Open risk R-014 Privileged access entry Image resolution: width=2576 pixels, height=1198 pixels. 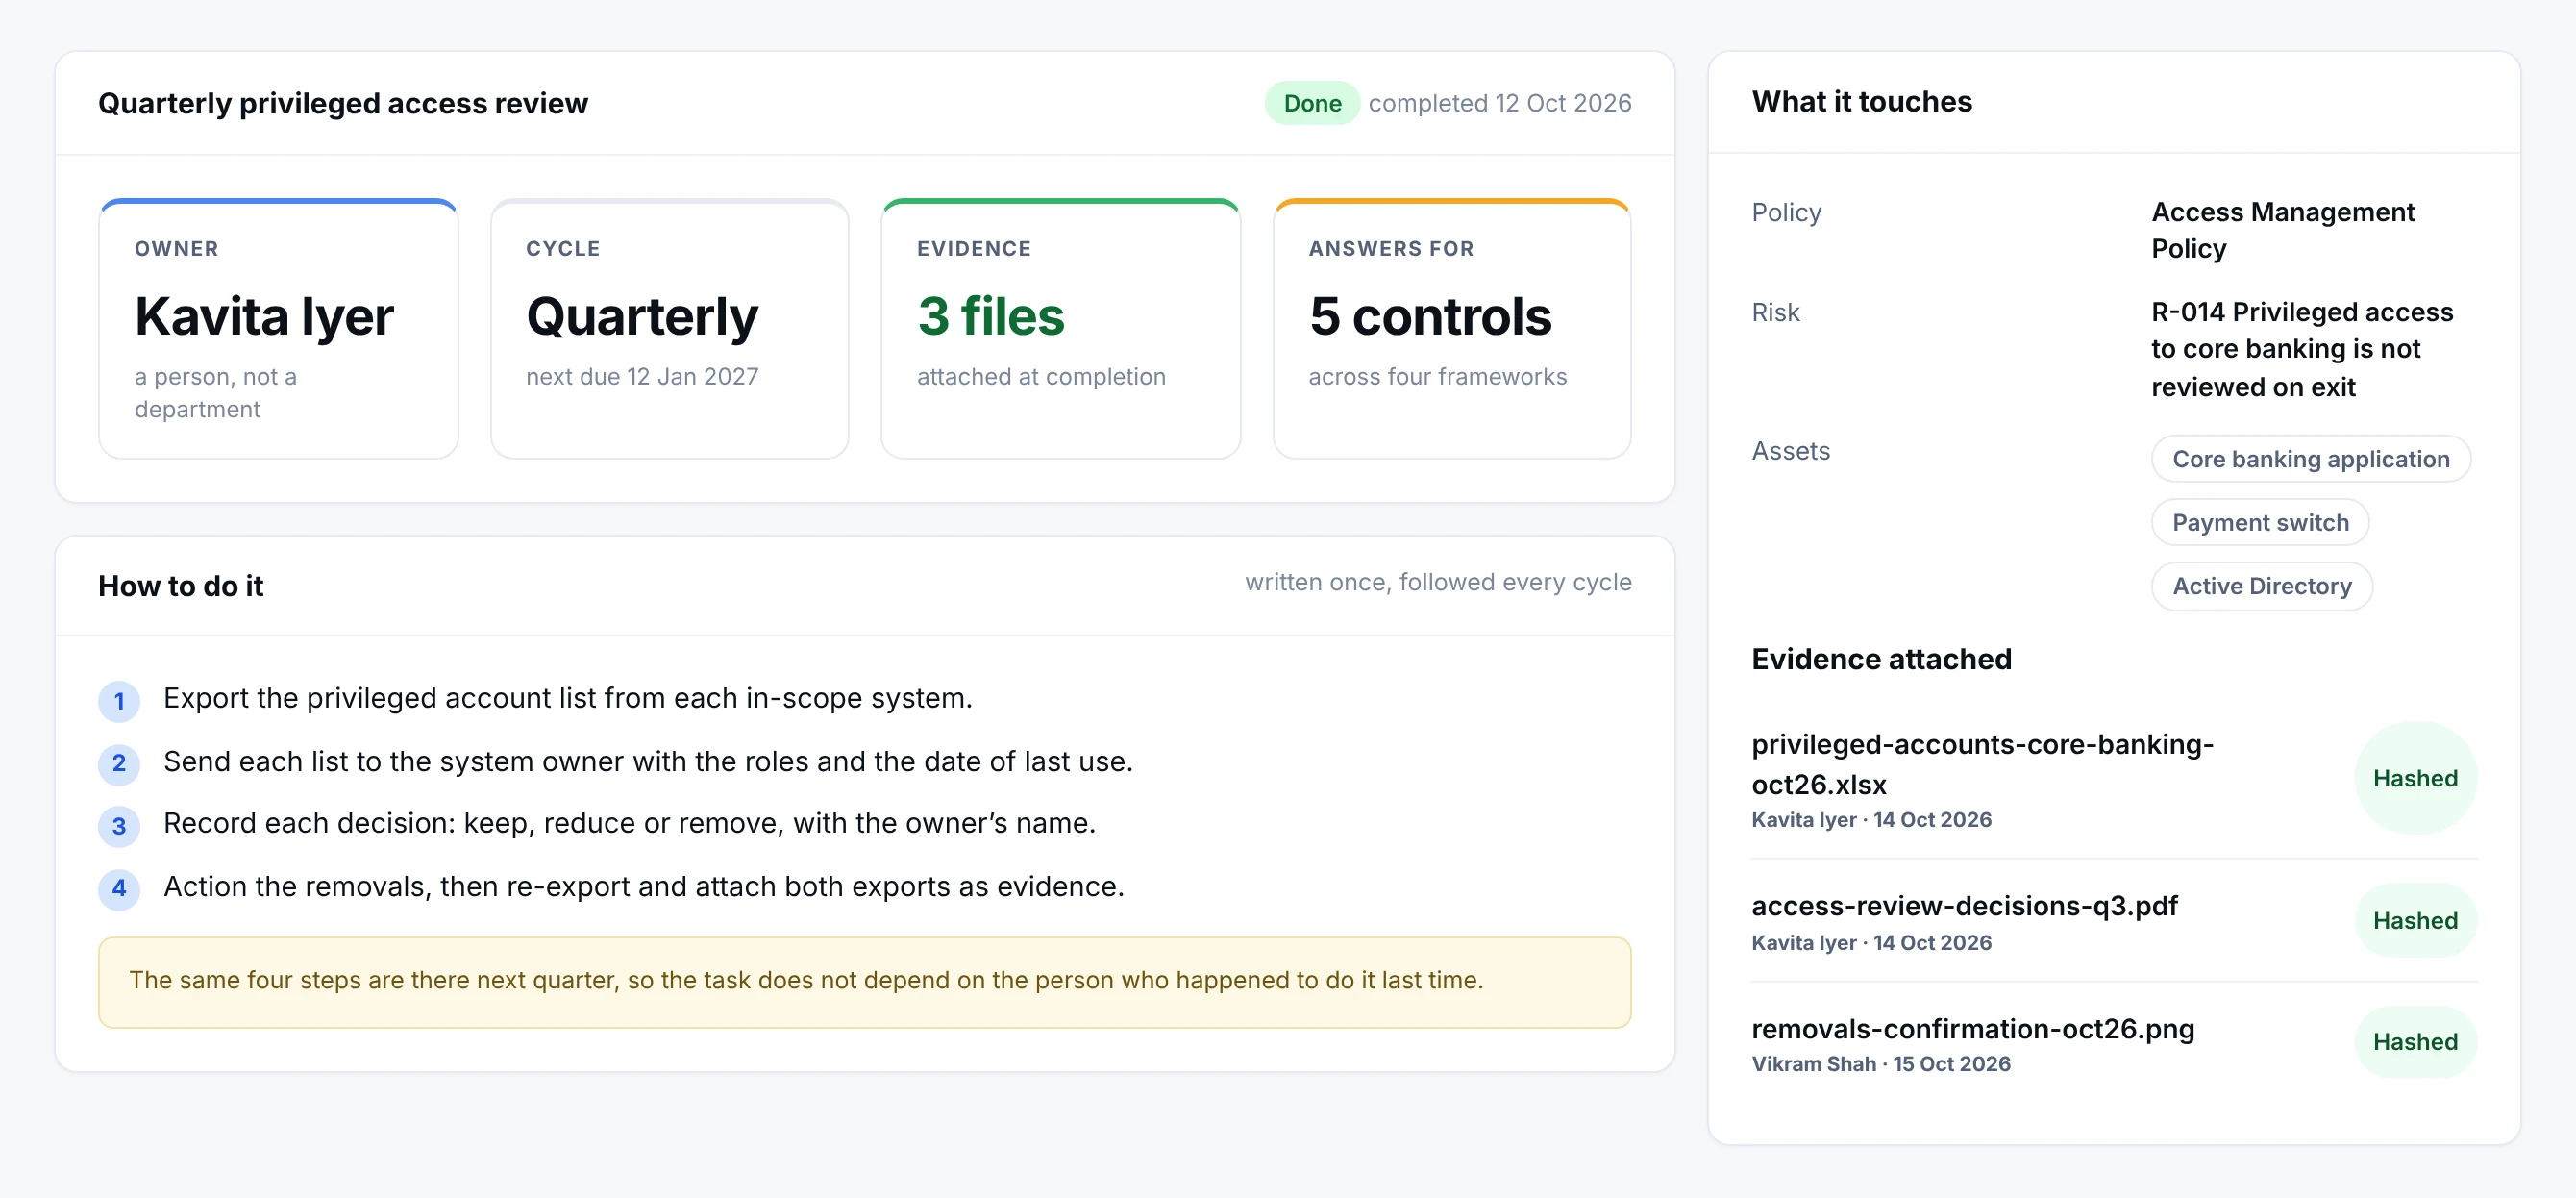(2302, 349)
